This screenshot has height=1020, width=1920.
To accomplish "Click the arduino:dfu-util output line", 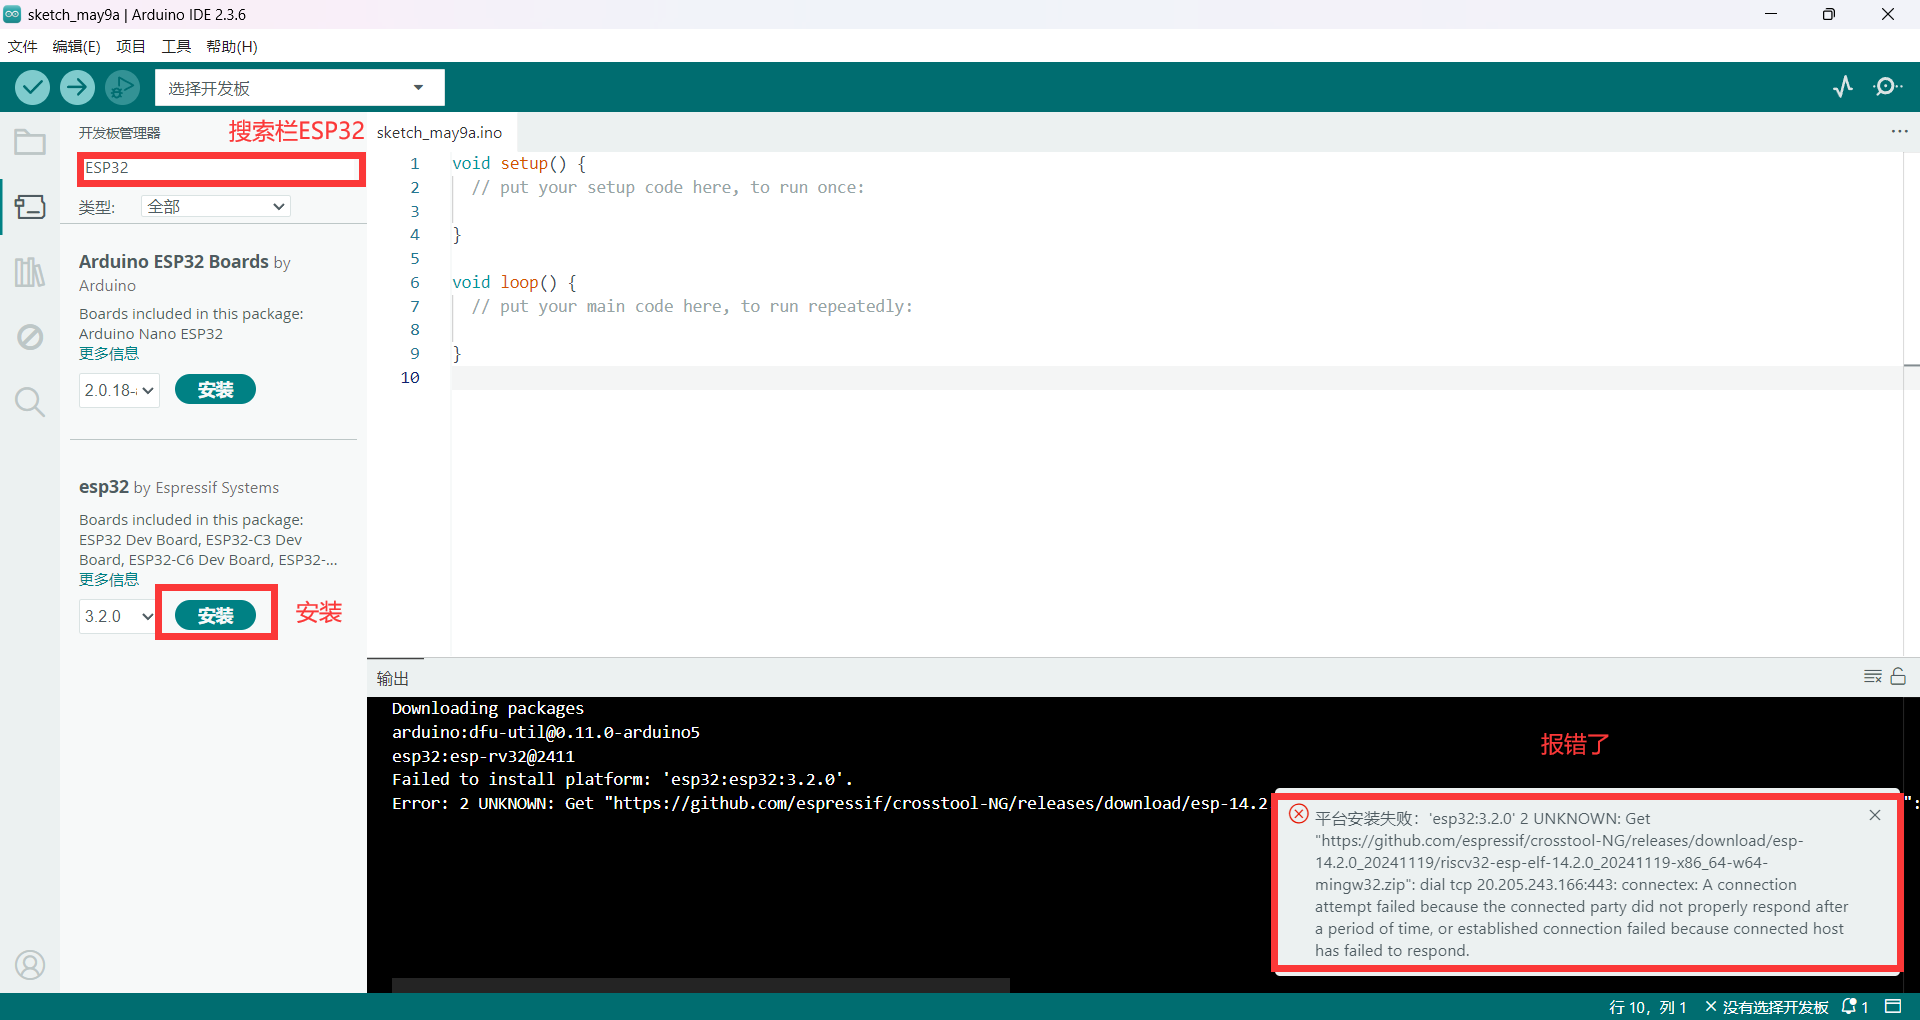I will click(x=546, y=732).
